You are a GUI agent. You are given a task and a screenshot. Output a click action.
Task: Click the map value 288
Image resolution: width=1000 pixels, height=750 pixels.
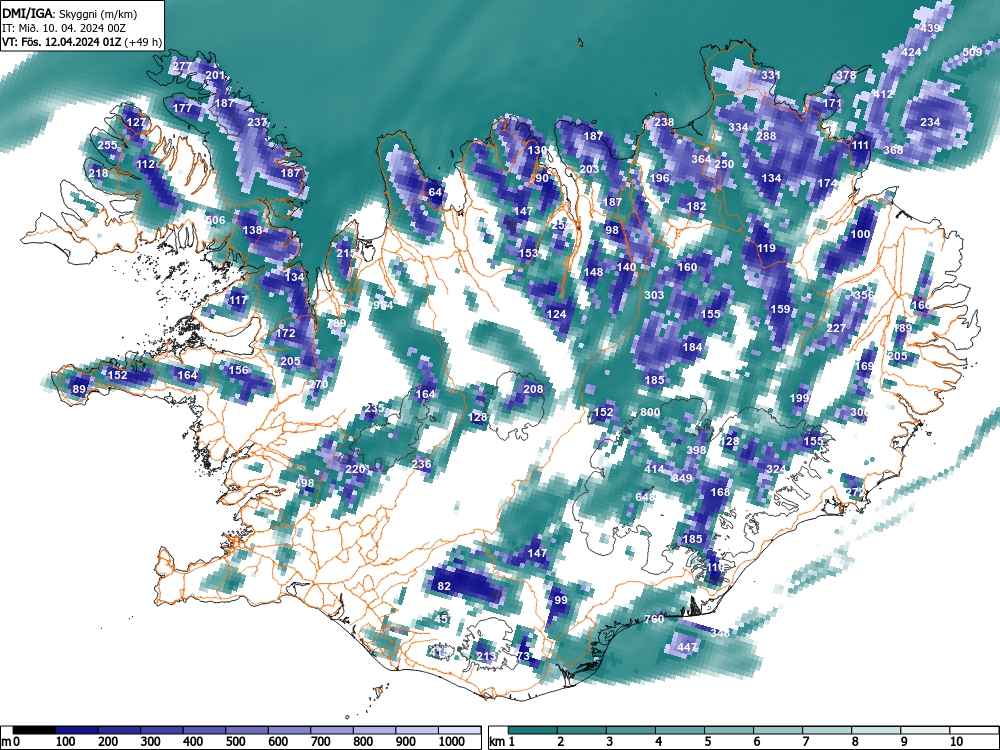[x=766, y=136]
